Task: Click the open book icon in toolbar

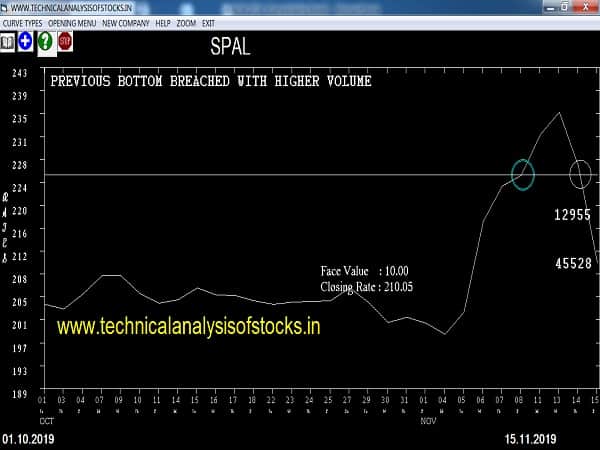Action: 8,42
